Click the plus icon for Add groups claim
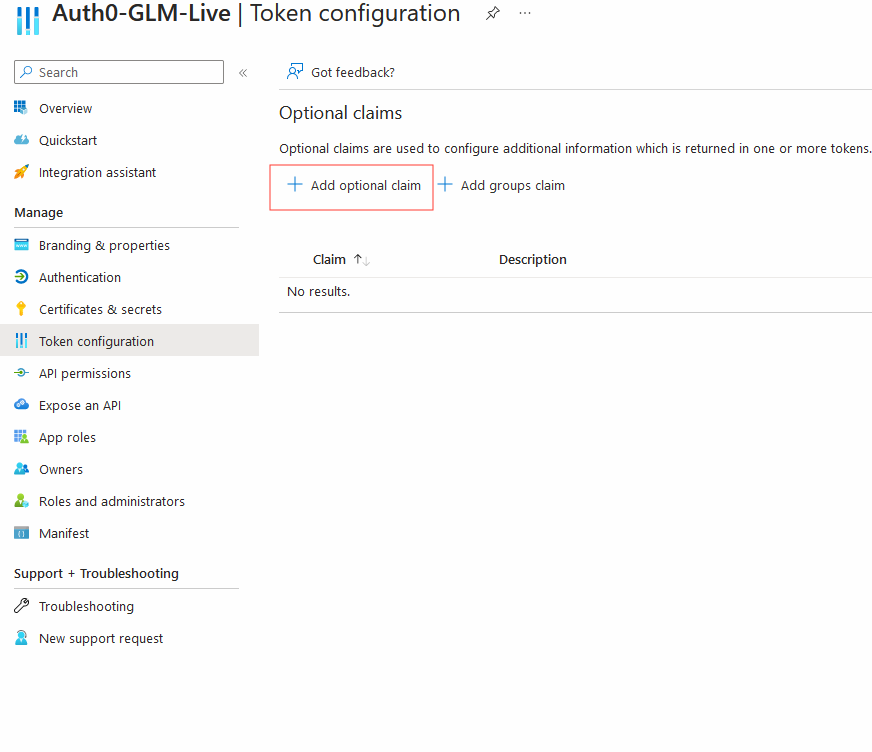The width and height of the screenshot is (872, 752). (x=445, y=185)
